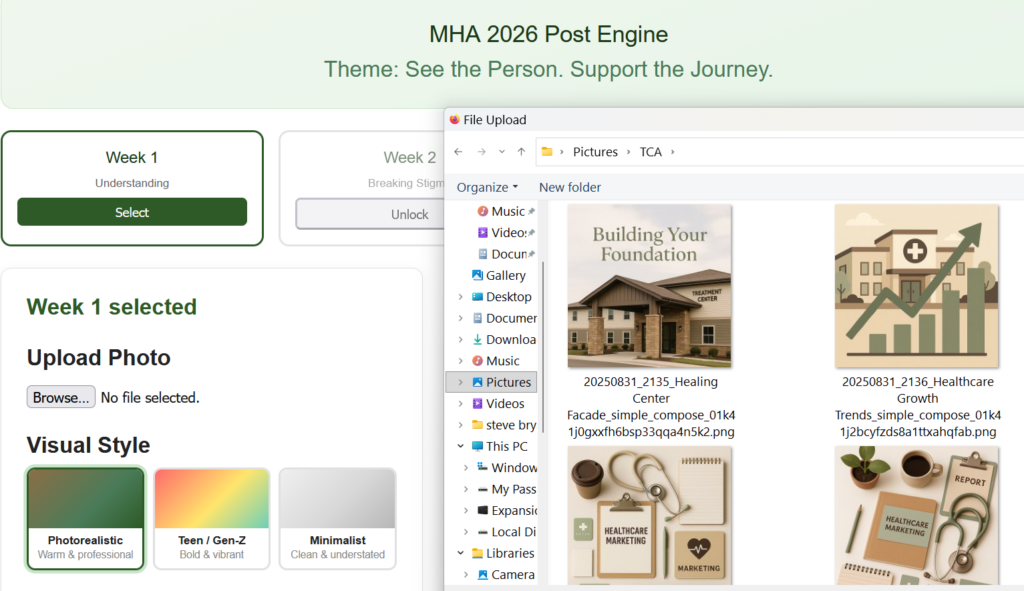This screenshot has width=1024, height=591.
Task: Select TCA in the address breadcrumb
Action: [x=650, y=152]
